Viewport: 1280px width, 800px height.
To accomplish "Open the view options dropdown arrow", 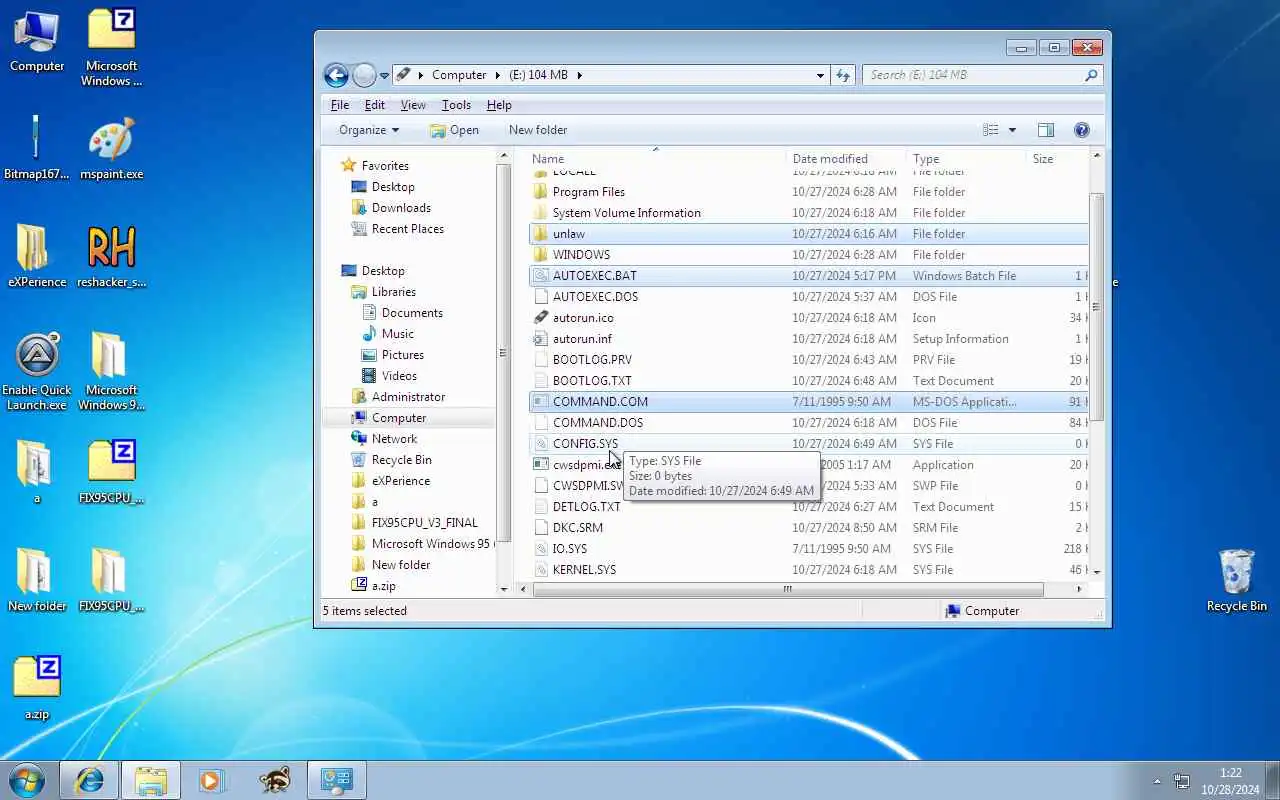I will [1012, 130].
